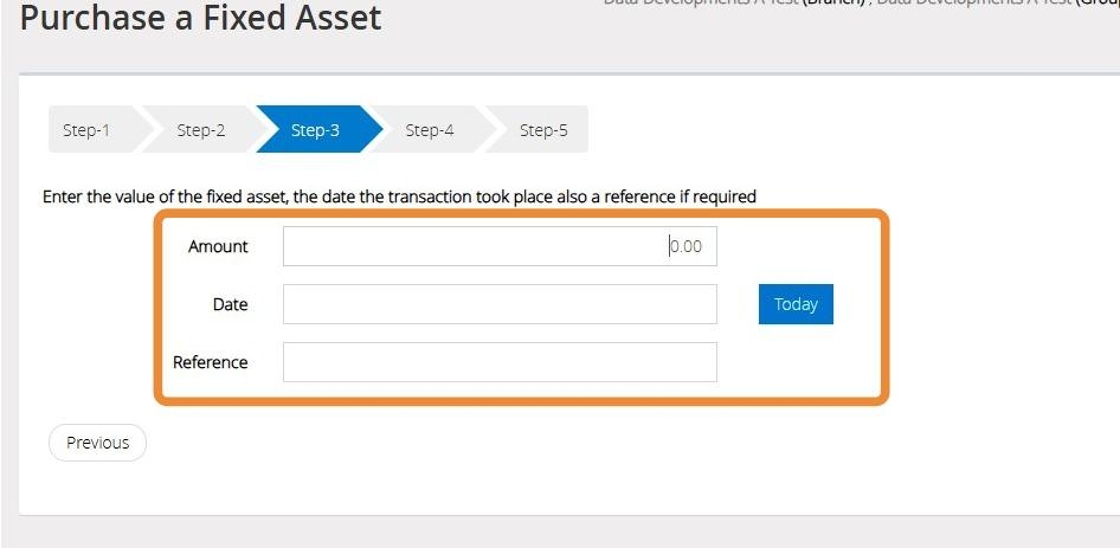This screenshot has width=1120, height=548.
Task: Click the Amount input field
Action: pyautogui.click(x=499, y=246)
